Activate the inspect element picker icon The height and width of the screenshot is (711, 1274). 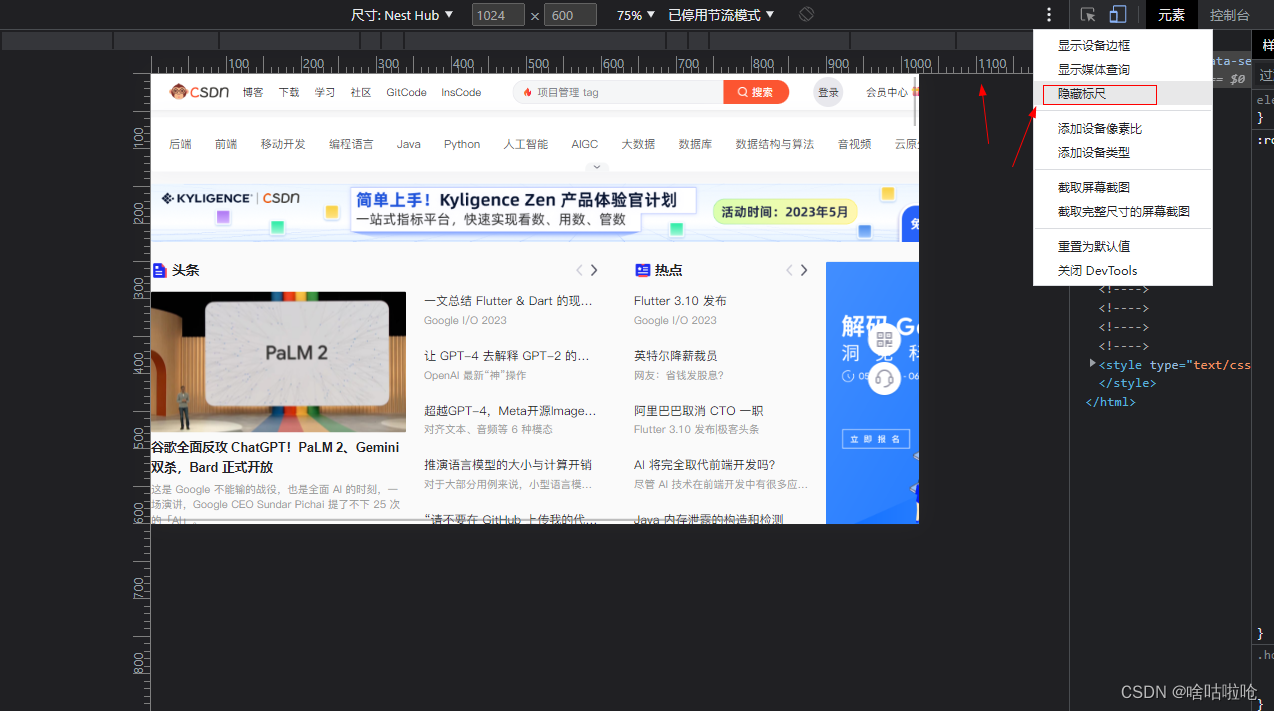coord(1088,15)
